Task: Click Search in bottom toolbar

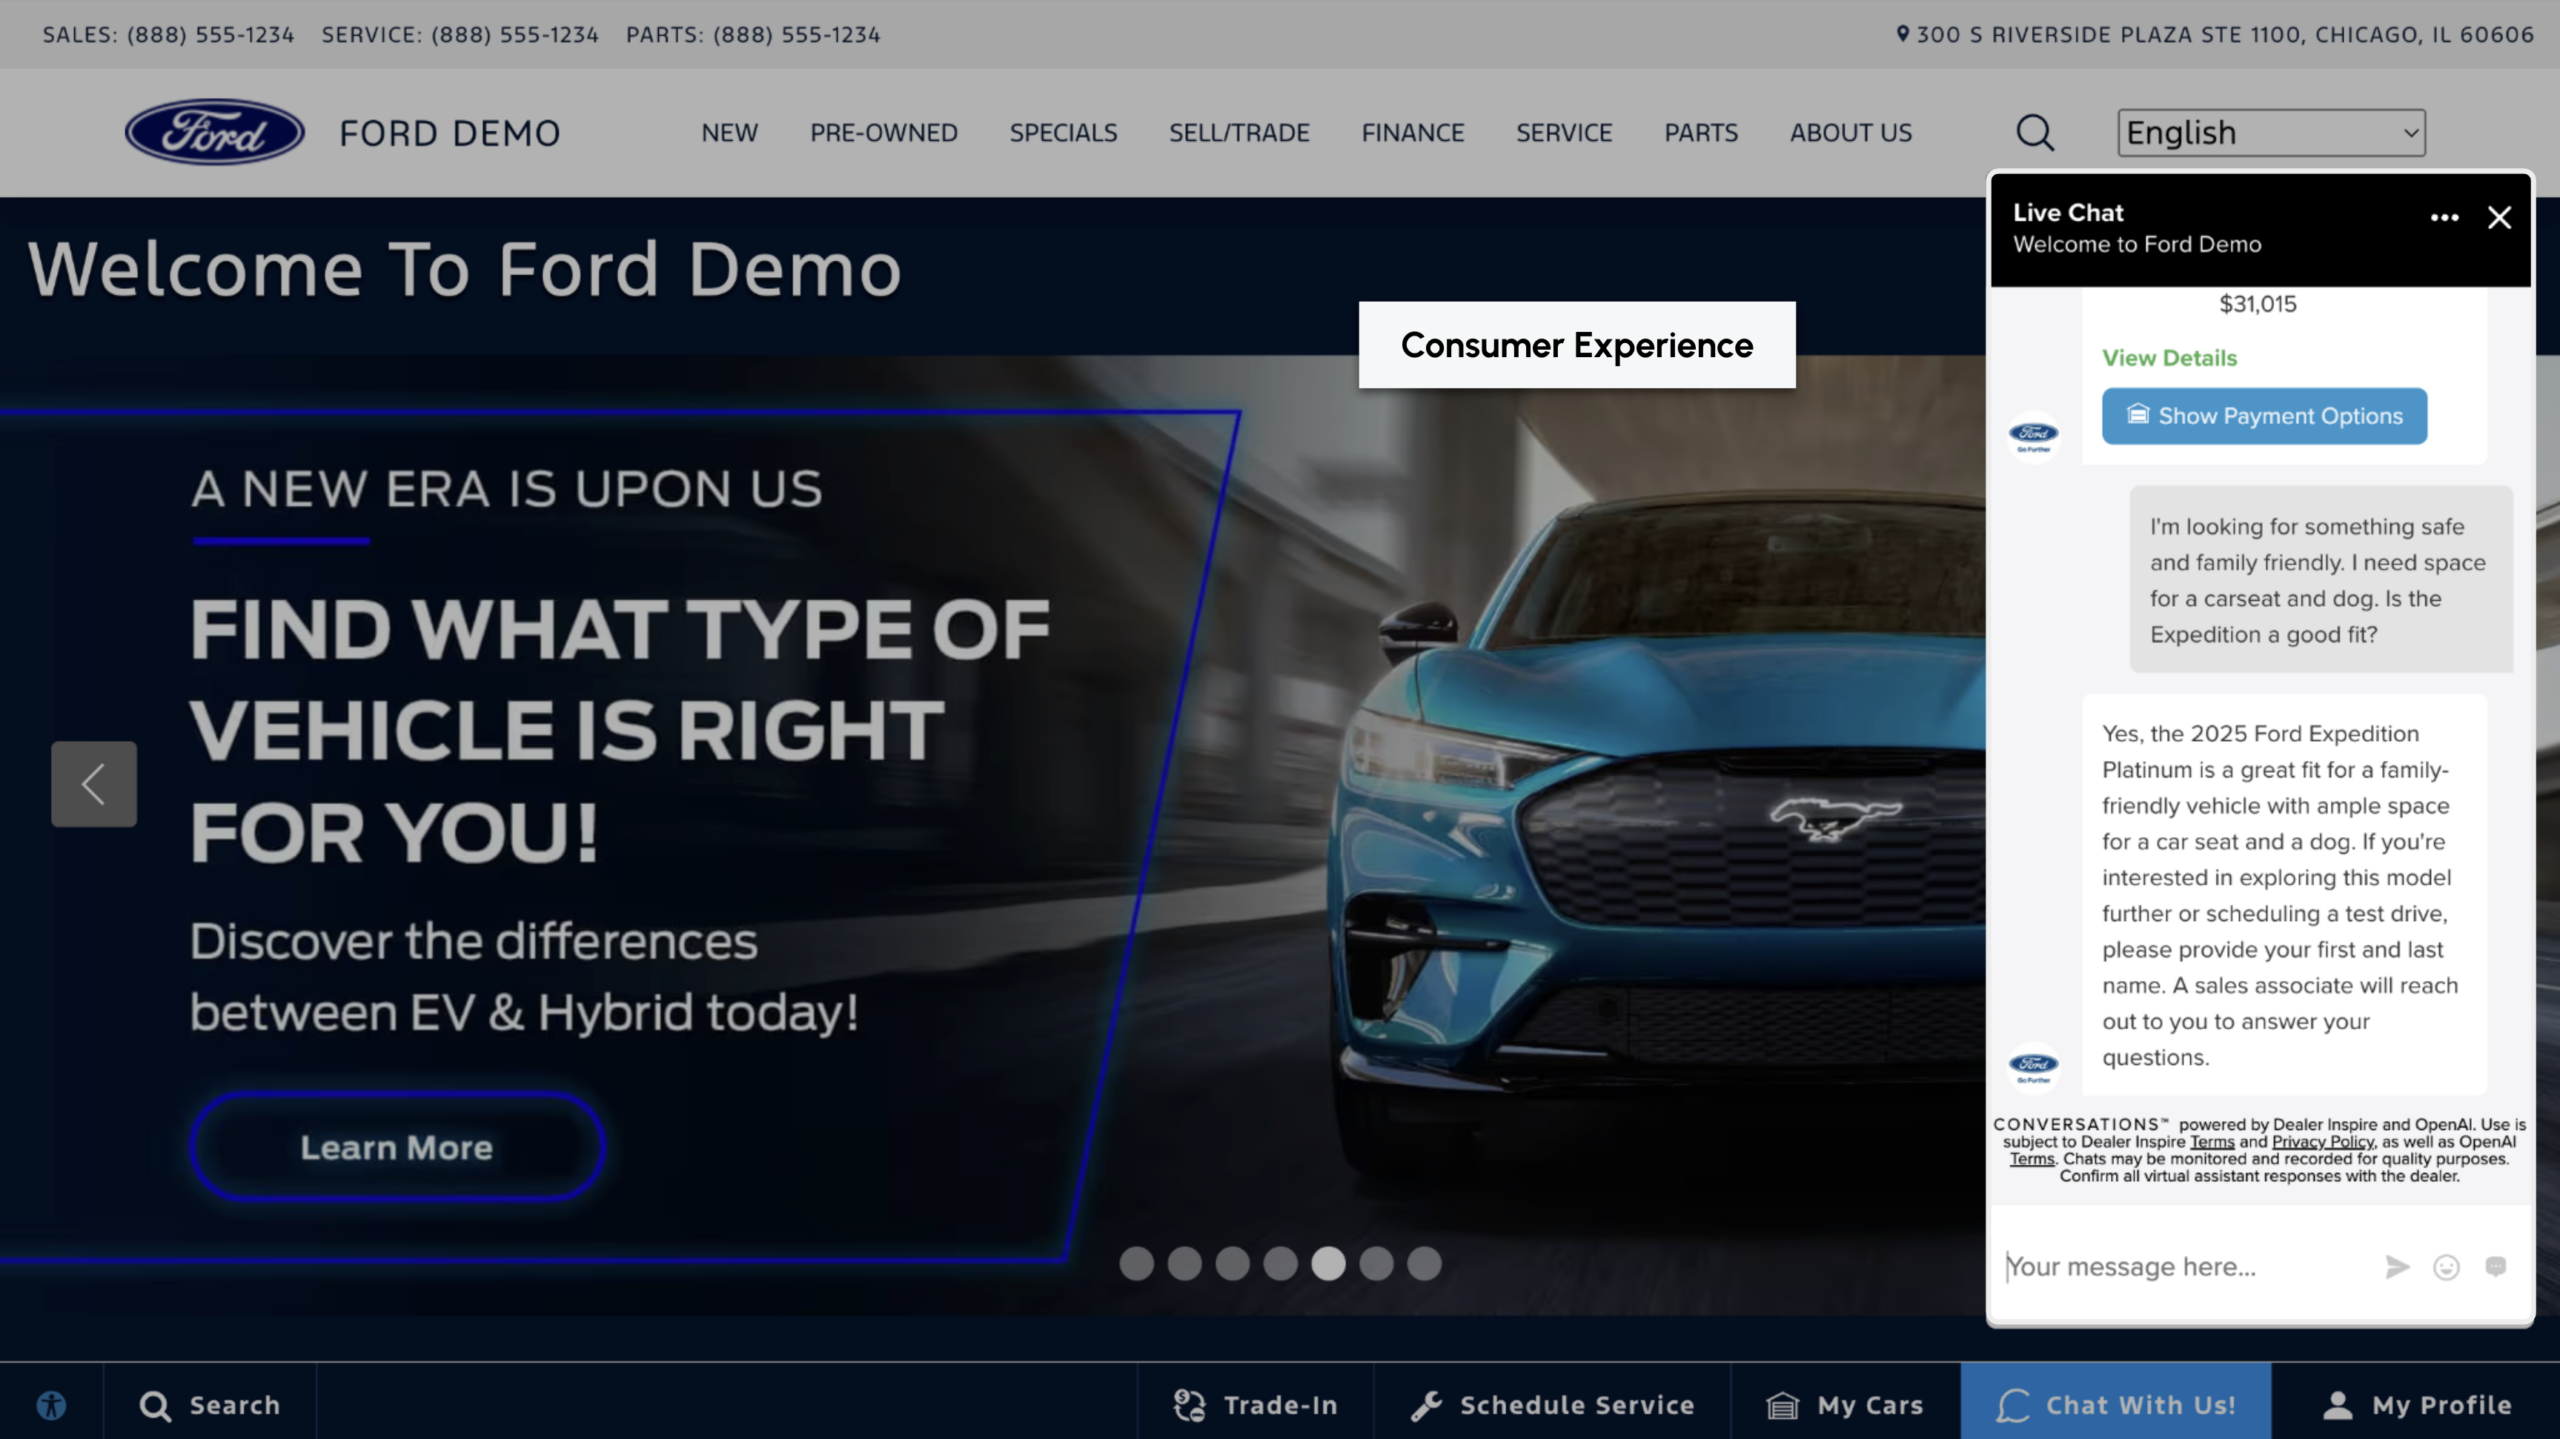Action: pyautogui.click(x=210, y=1405)
